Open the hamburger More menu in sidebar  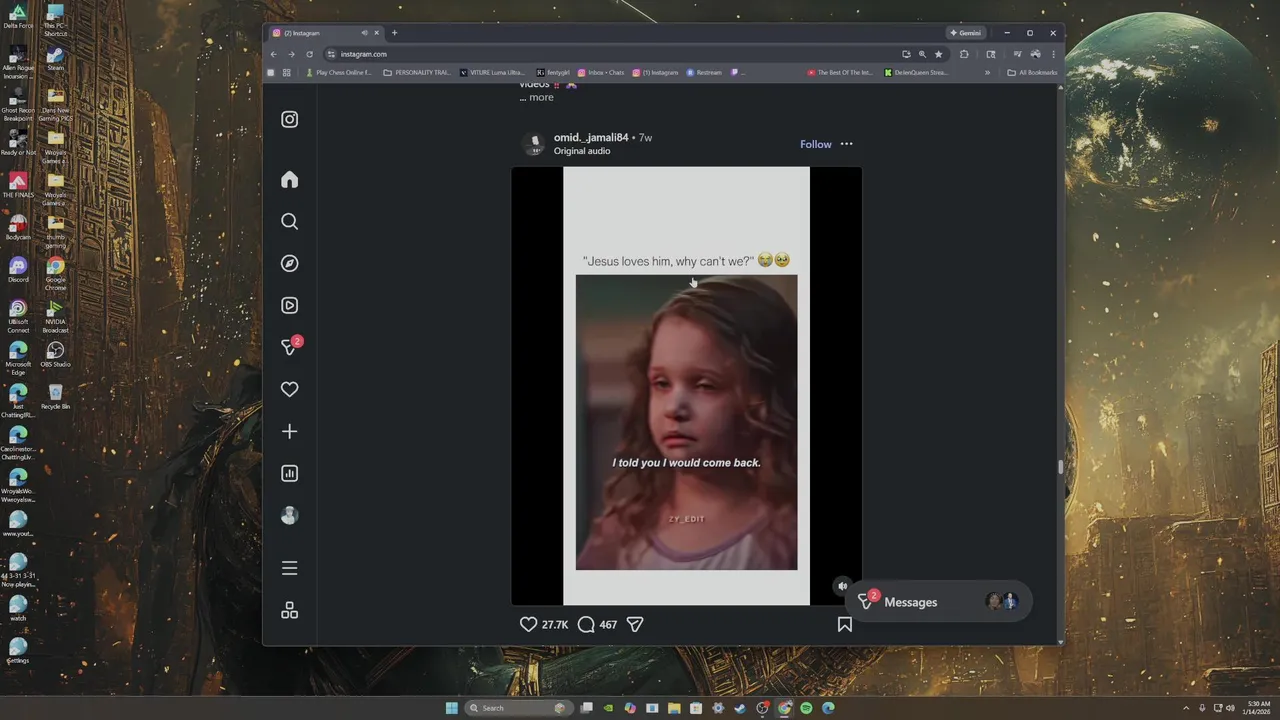(x=289, y=568)
